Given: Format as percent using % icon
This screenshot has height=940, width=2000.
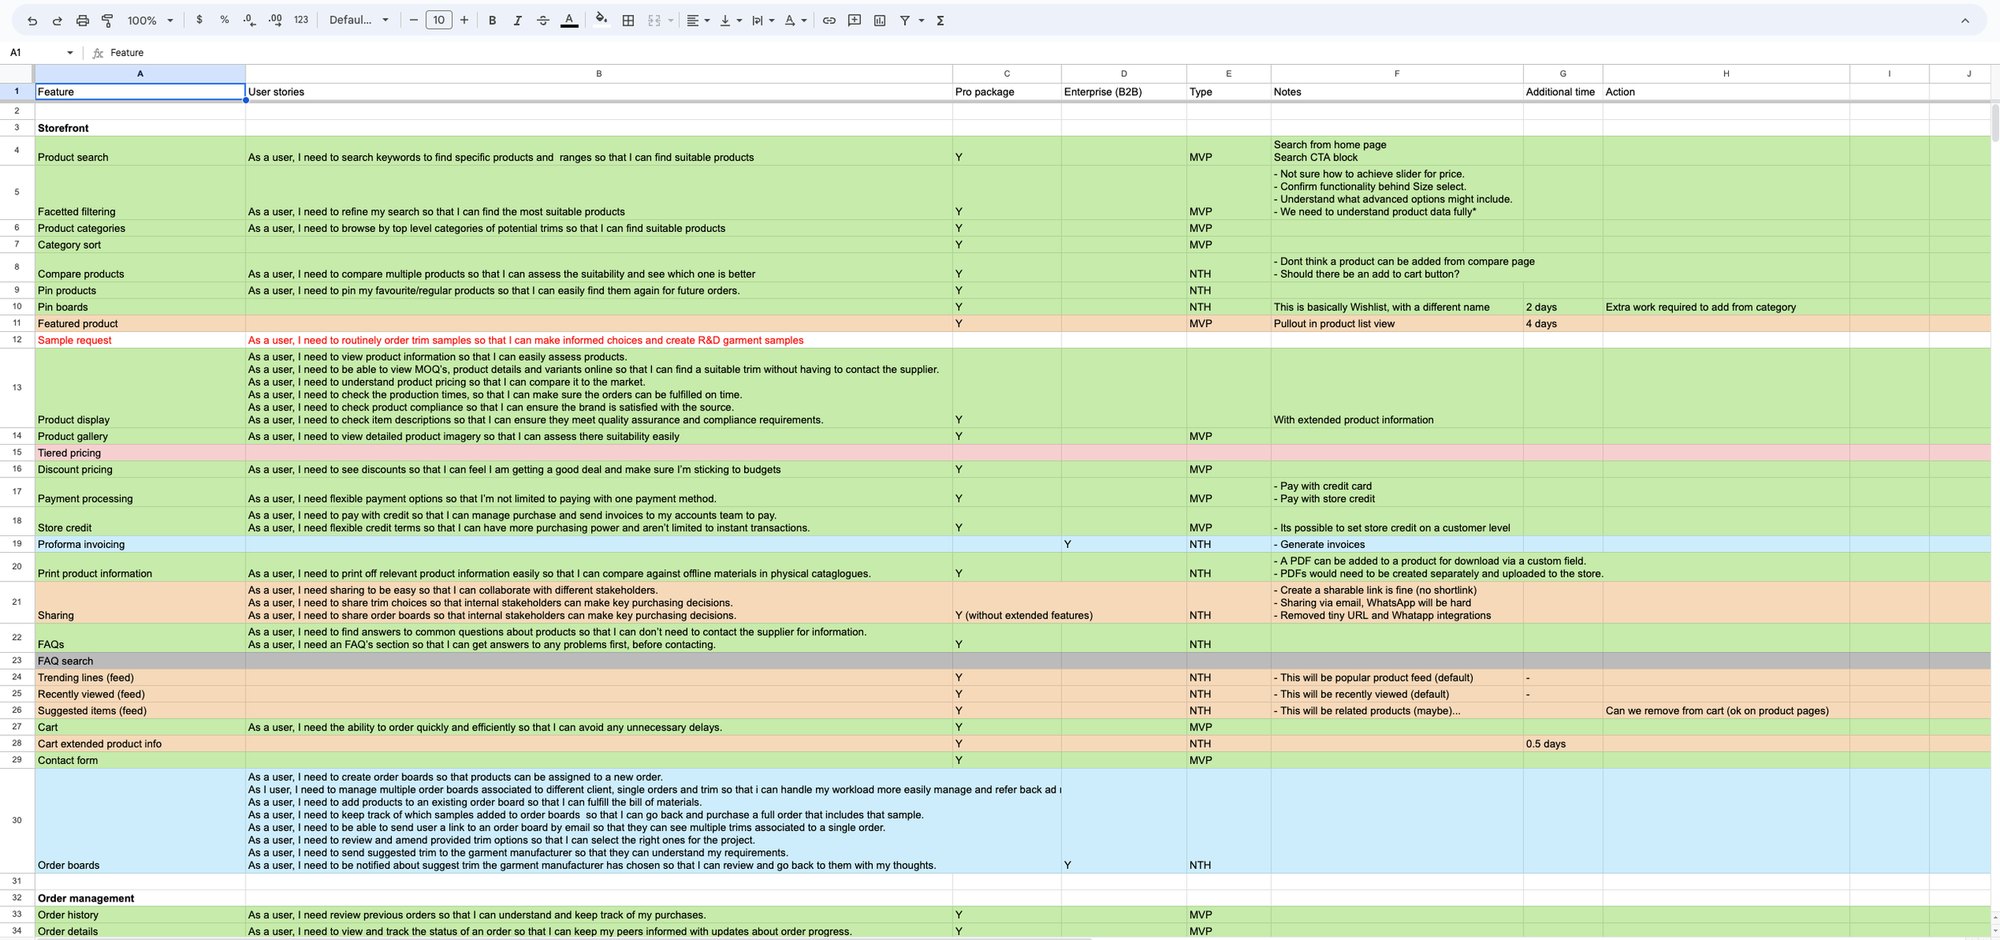Looking at the screenshot, I should pos(224,20).
